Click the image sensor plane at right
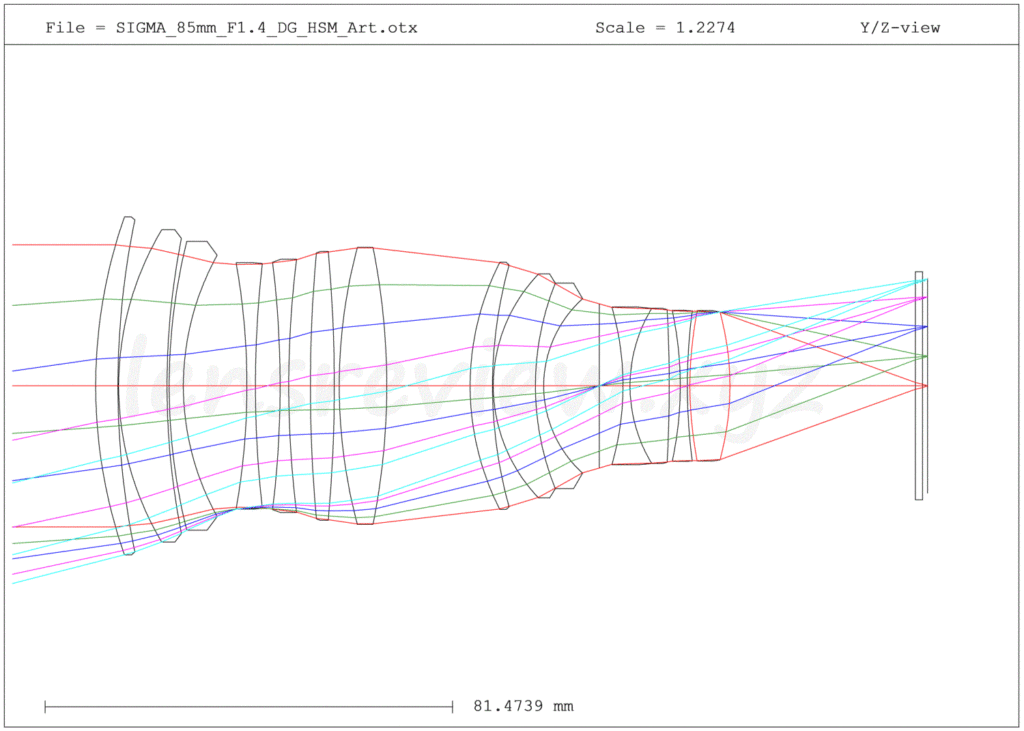 [927, 386]
